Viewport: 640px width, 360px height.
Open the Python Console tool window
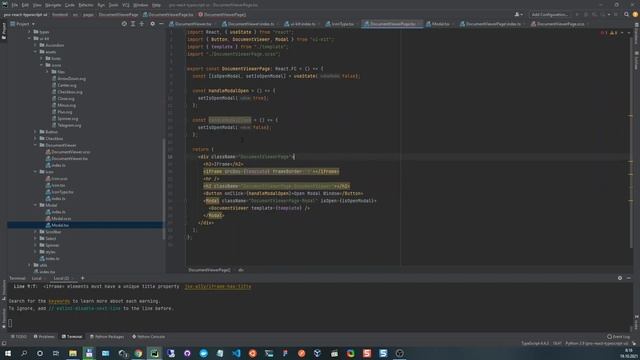[x=149, y=337]
